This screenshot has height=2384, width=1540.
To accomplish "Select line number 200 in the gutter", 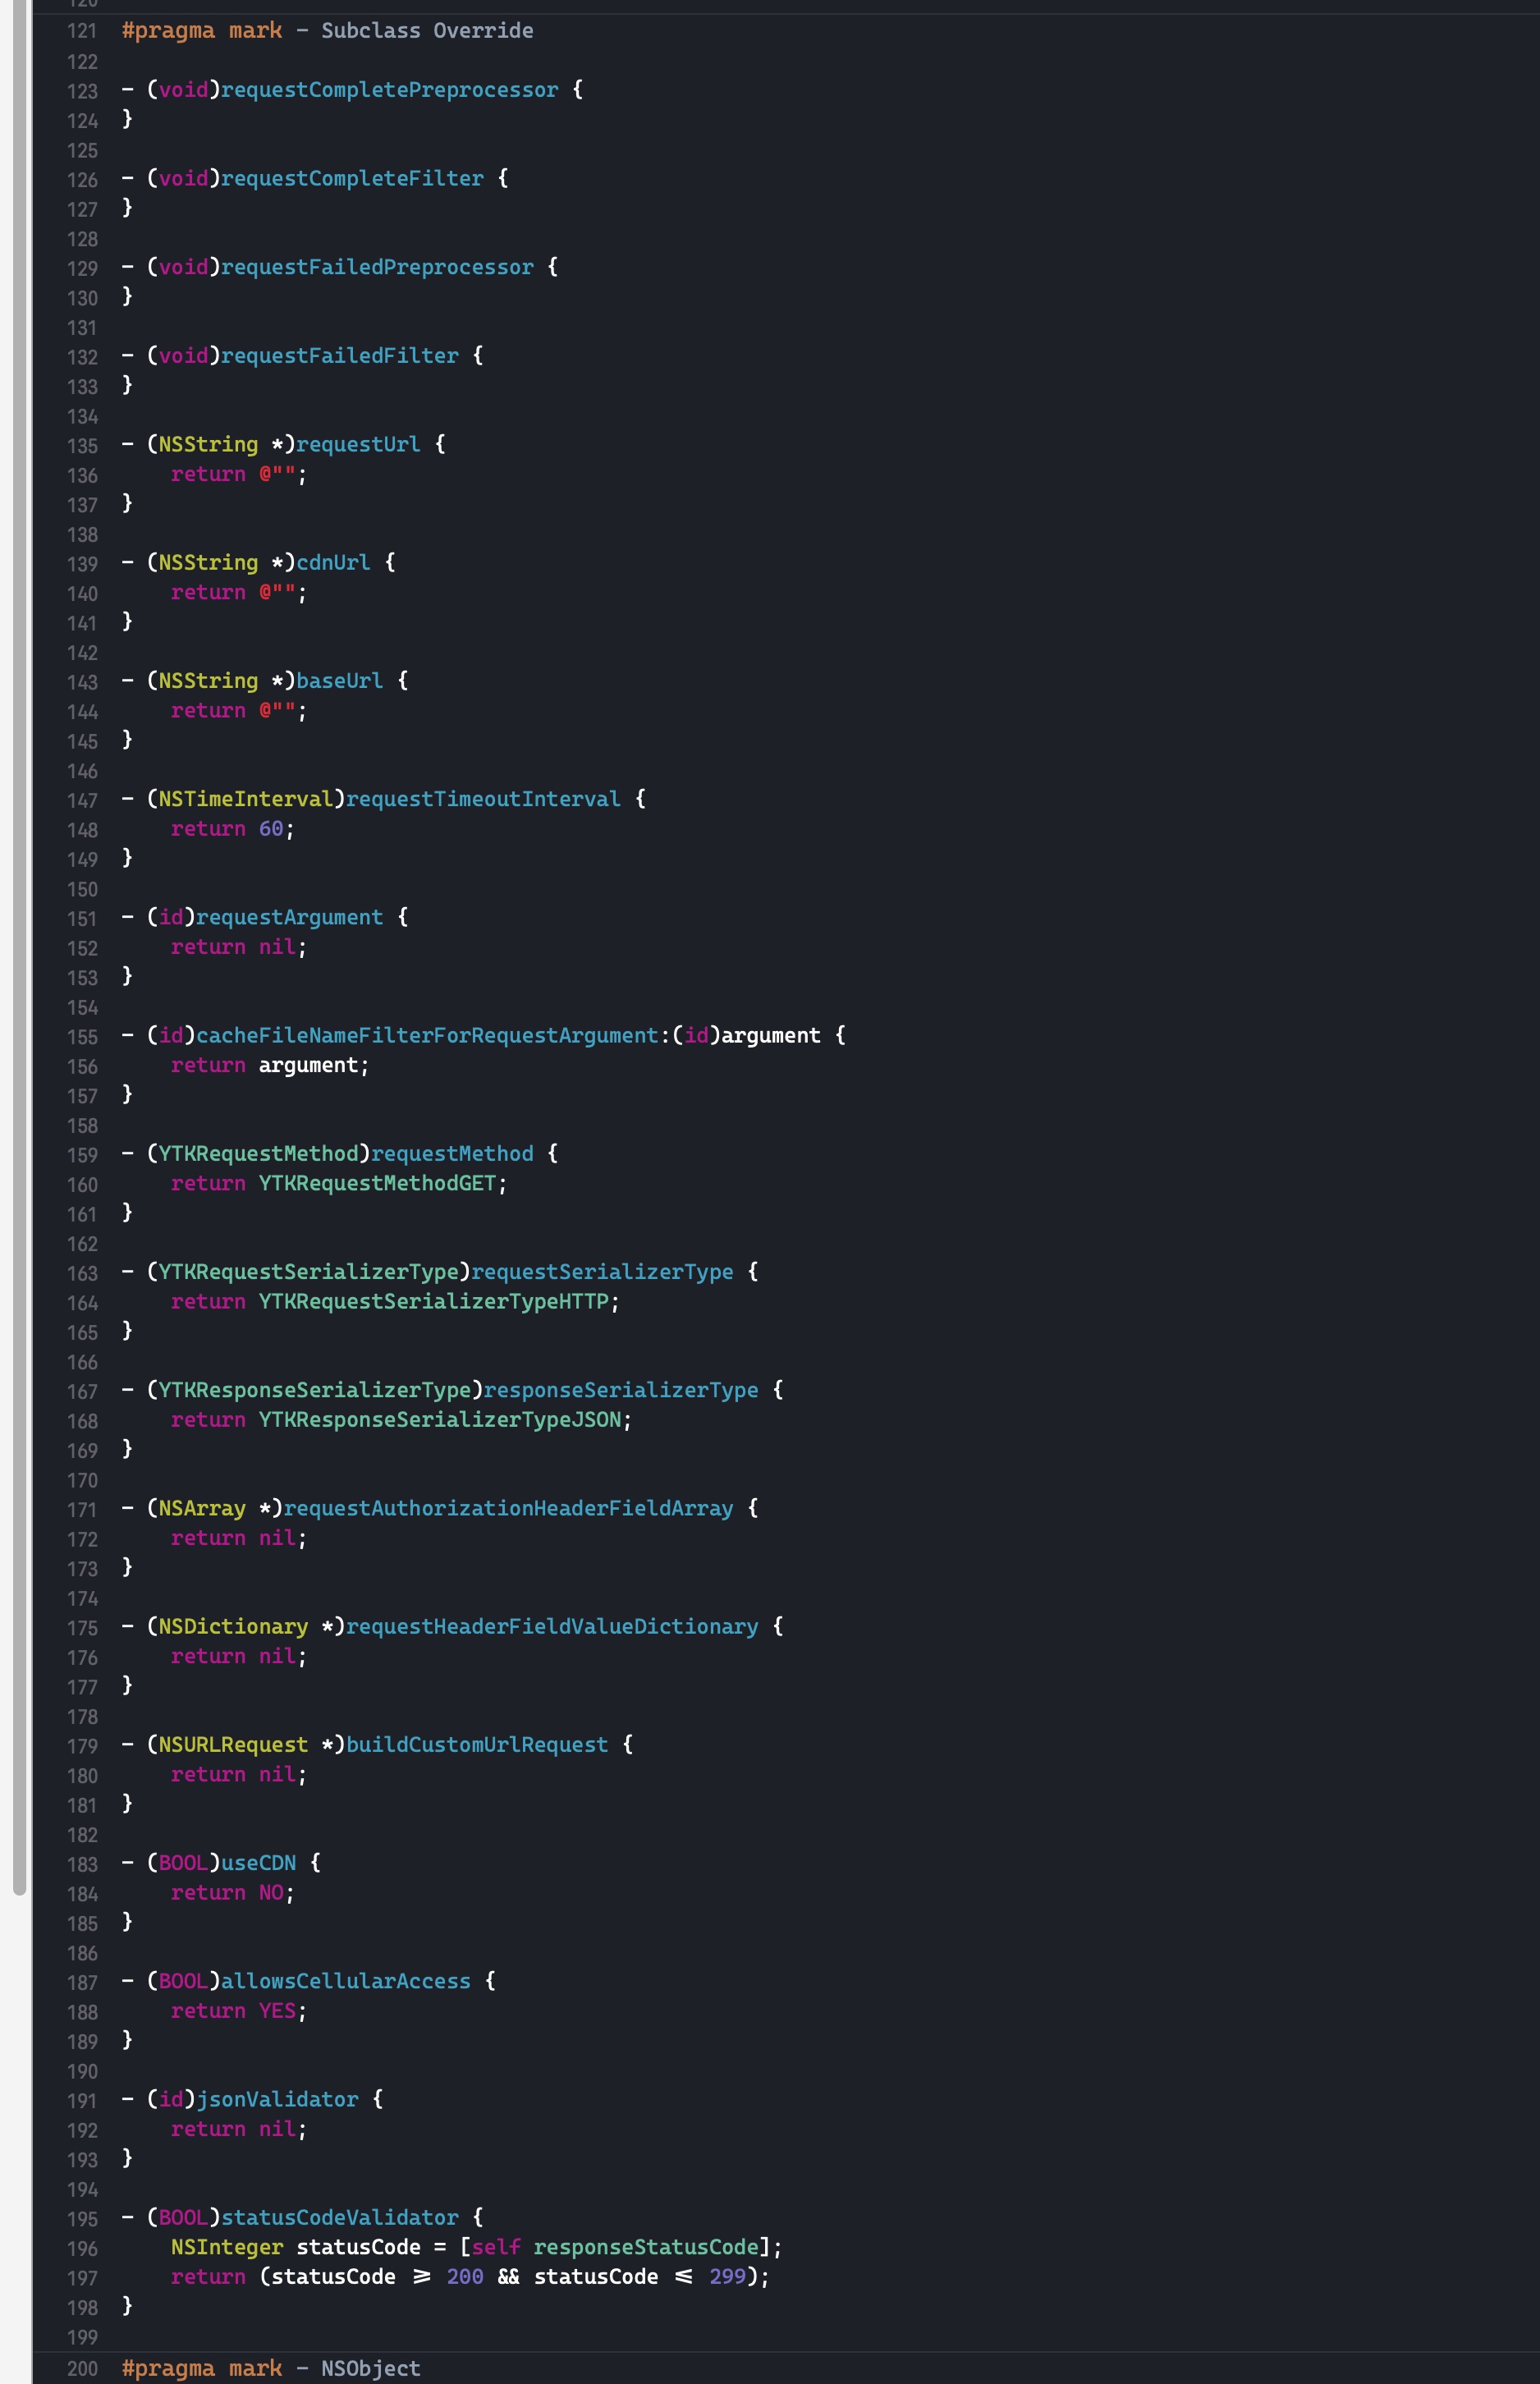I will pos(82,2369).
